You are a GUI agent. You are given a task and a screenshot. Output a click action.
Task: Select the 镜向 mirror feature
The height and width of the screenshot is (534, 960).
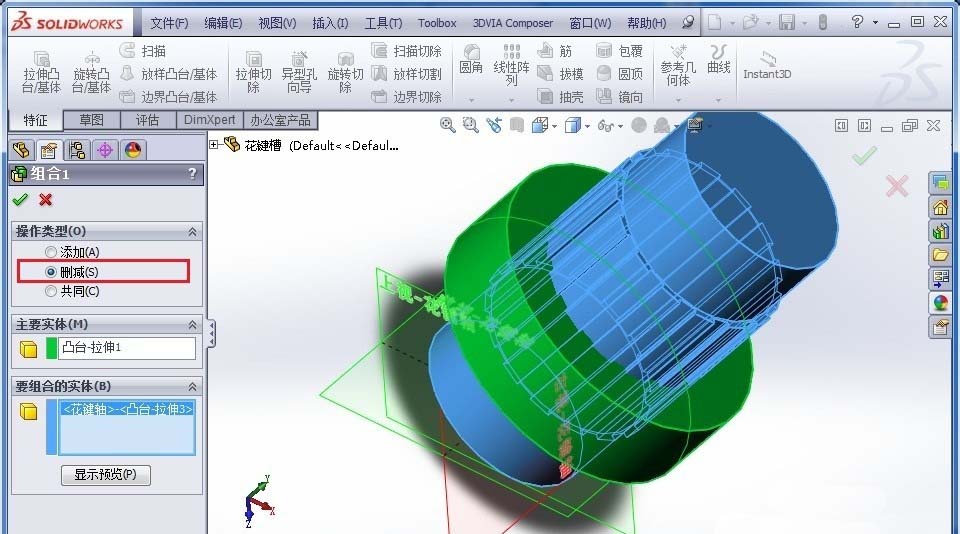click(x=619, y=97)
